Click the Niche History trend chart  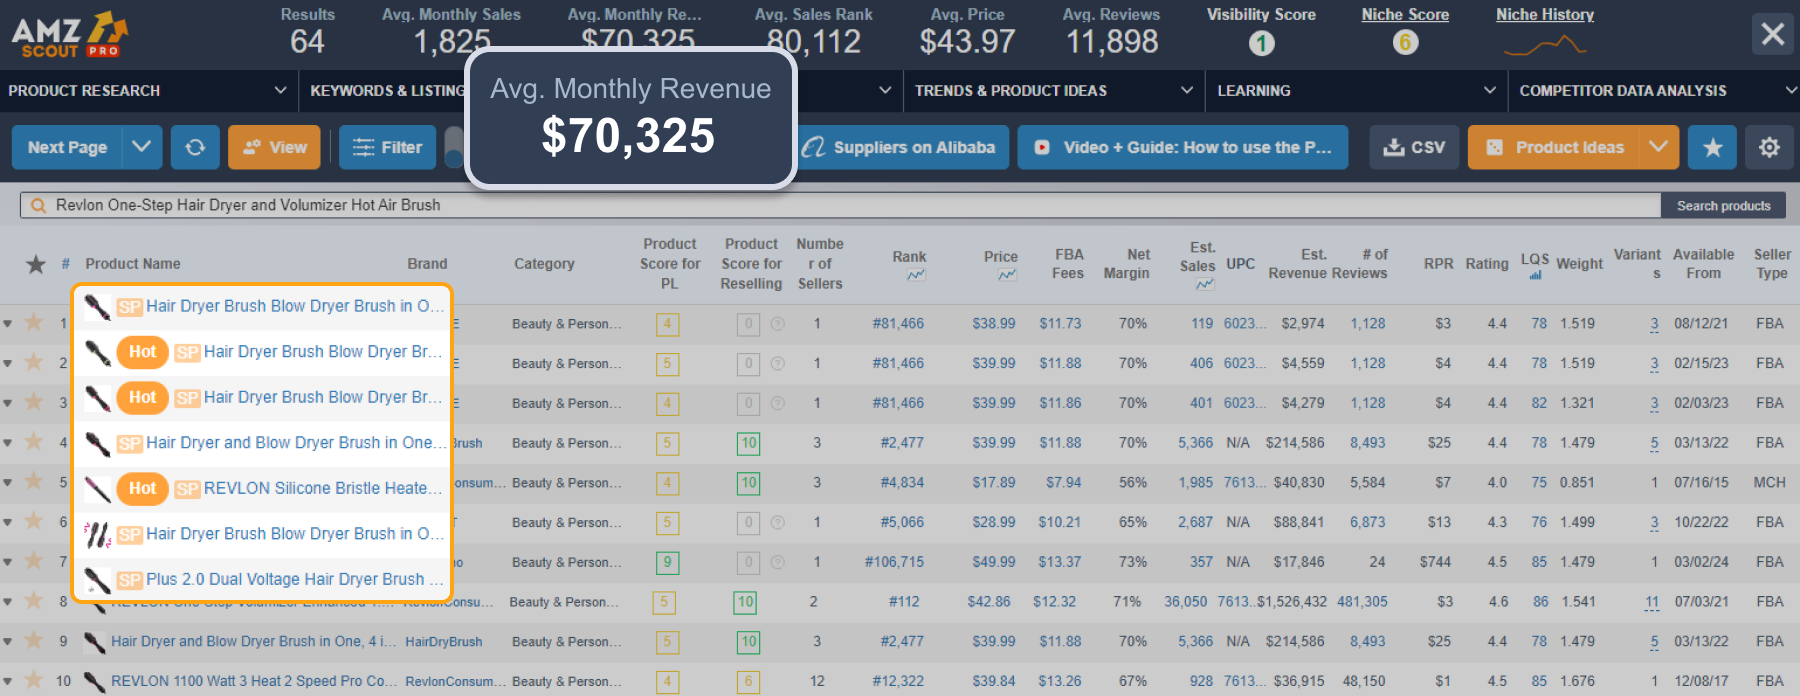coord(1545,45)
